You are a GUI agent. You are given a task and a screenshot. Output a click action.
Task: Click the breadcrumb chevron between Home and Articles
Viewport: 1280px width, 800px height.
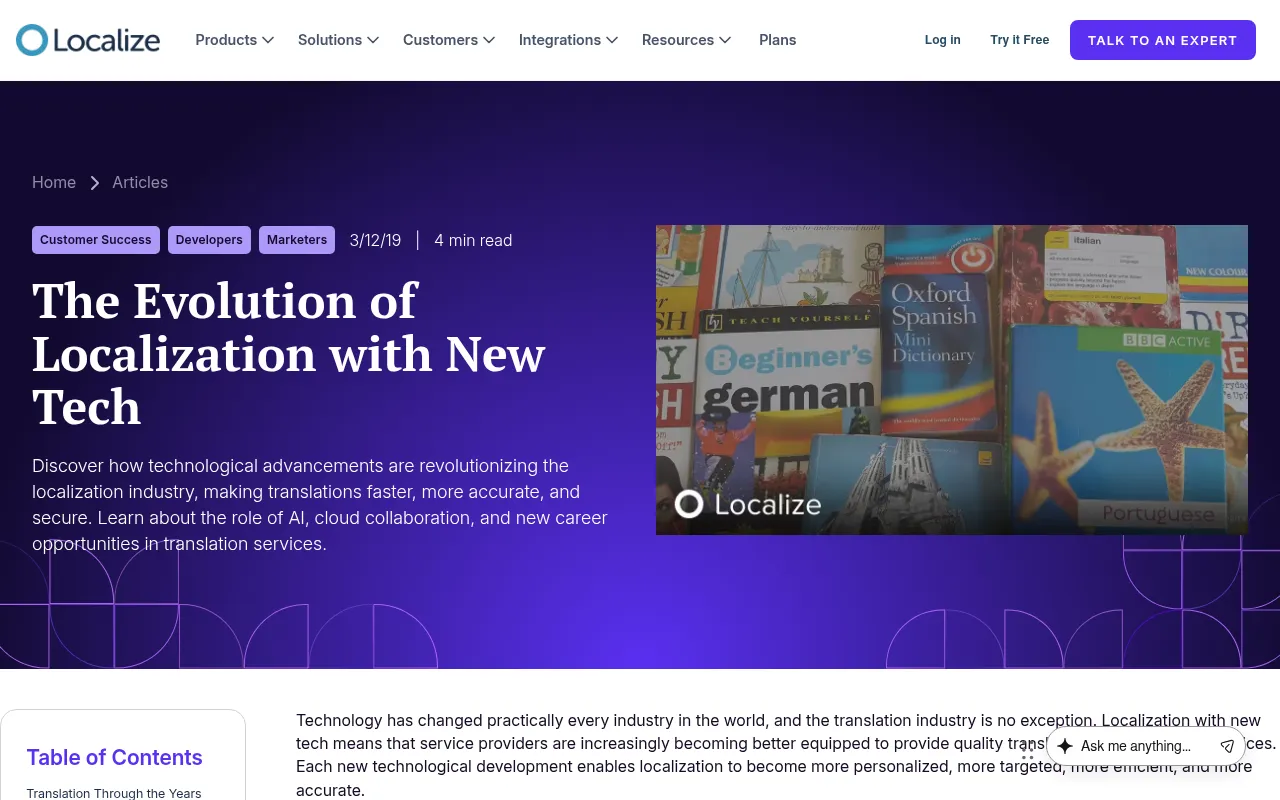click(95, 183)
